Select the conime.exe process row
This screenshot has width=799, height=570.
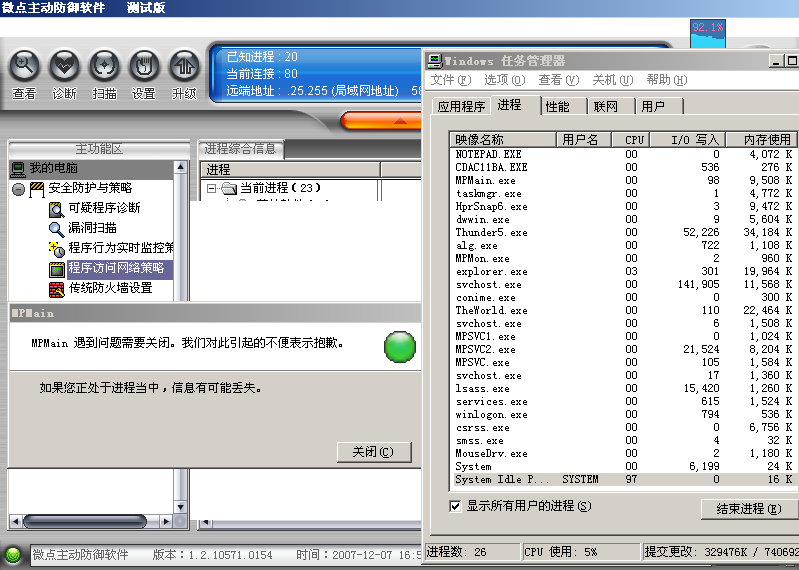(624, 297)
